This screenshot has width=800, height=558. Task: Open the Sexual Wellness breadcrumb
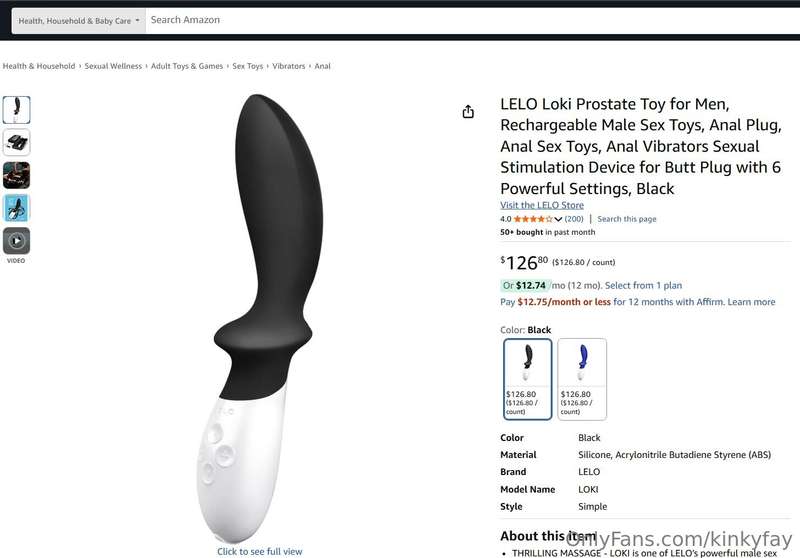pyautogui.click(x=113, y=66)
